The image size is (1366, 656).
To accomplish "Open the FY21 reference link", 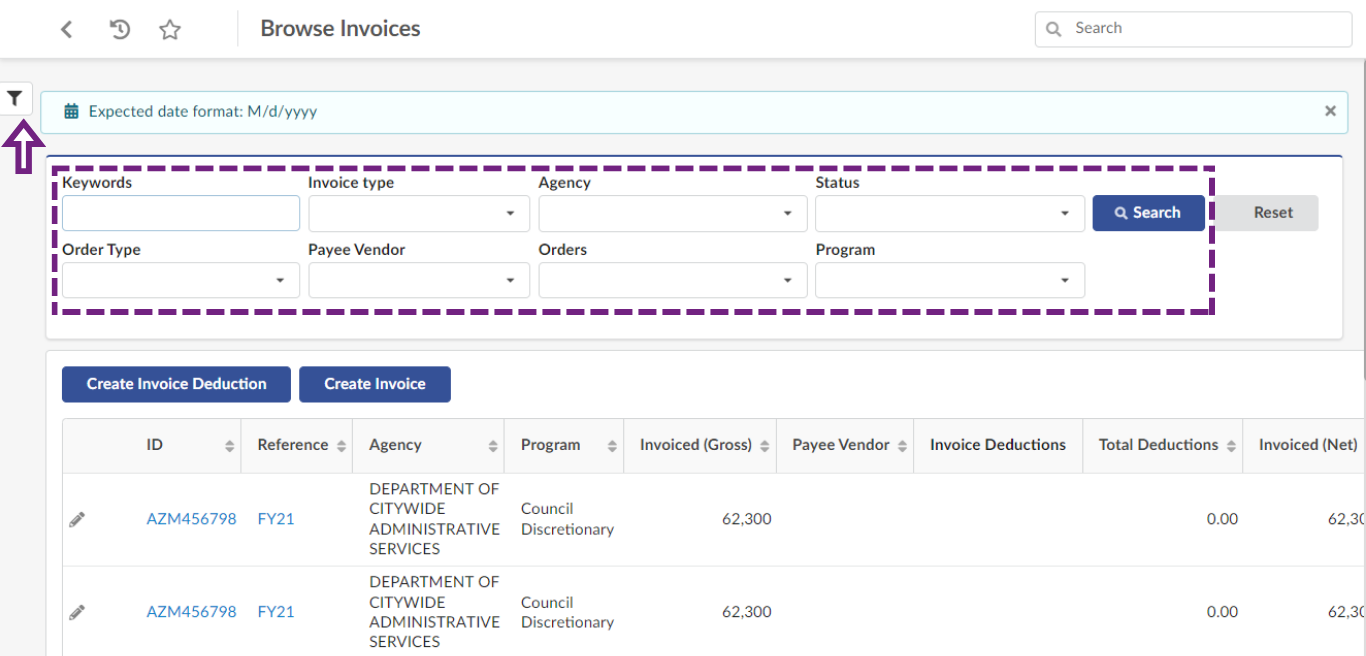I will 275,518.
